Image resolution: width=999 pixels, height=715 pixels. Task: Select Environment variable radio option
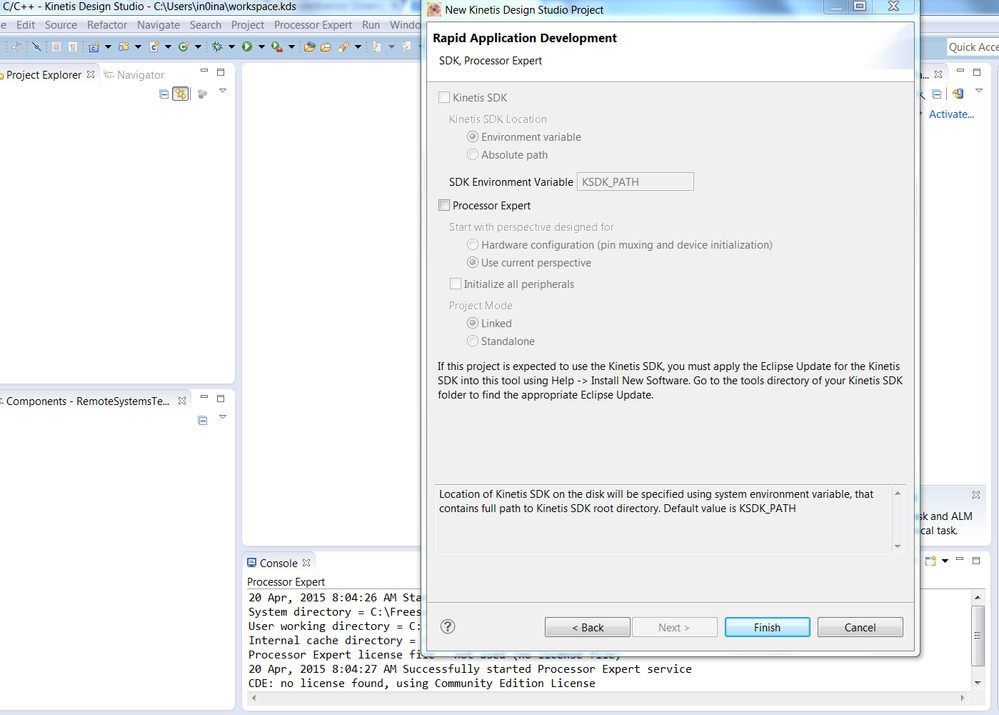coord(473,136)
